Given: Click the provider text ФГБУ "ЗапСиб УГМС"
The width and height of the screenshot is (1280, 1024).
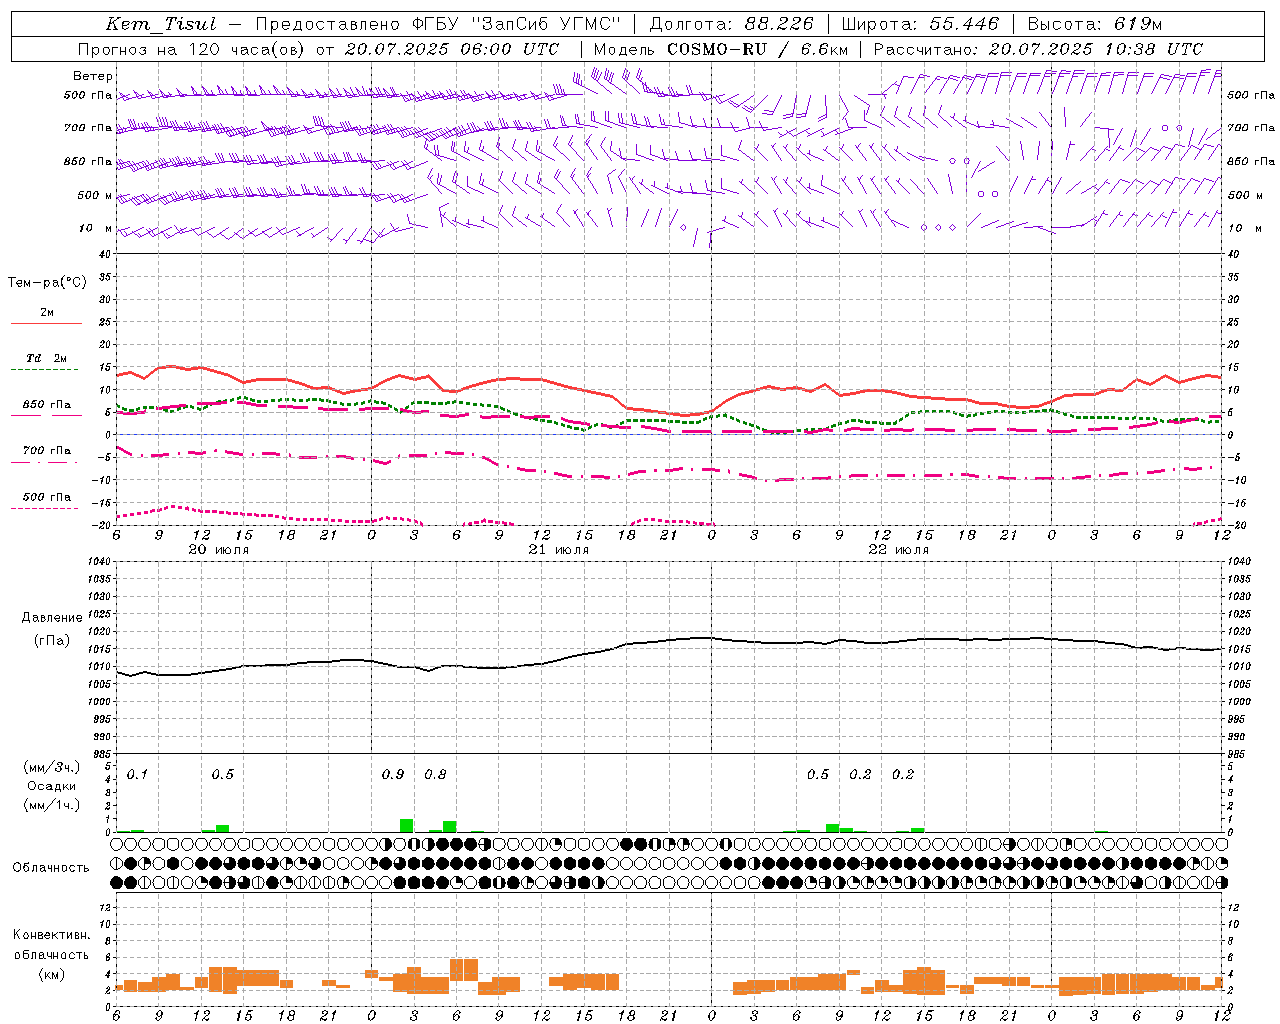Looking at the screenshot, I should click(x=516, y=24).
